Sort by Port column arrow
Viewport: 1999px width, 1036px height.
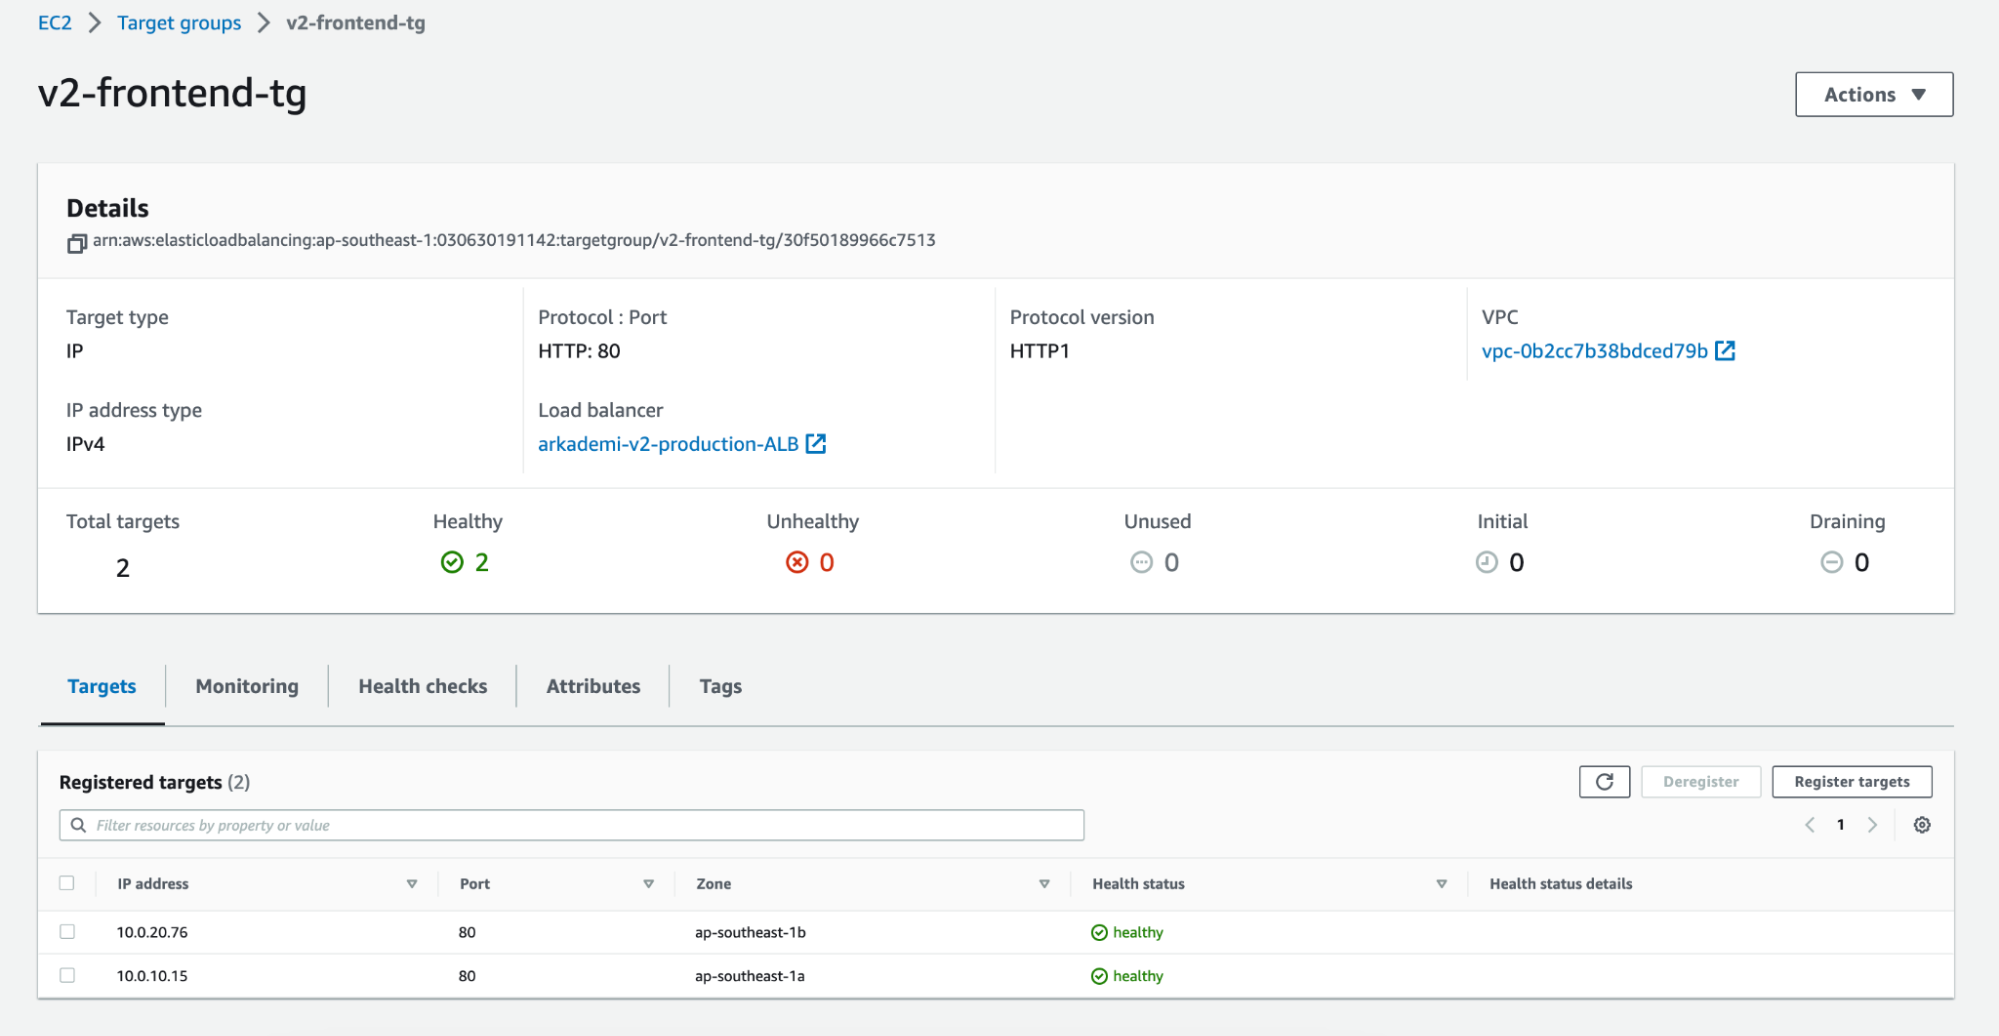click(649, 884)
